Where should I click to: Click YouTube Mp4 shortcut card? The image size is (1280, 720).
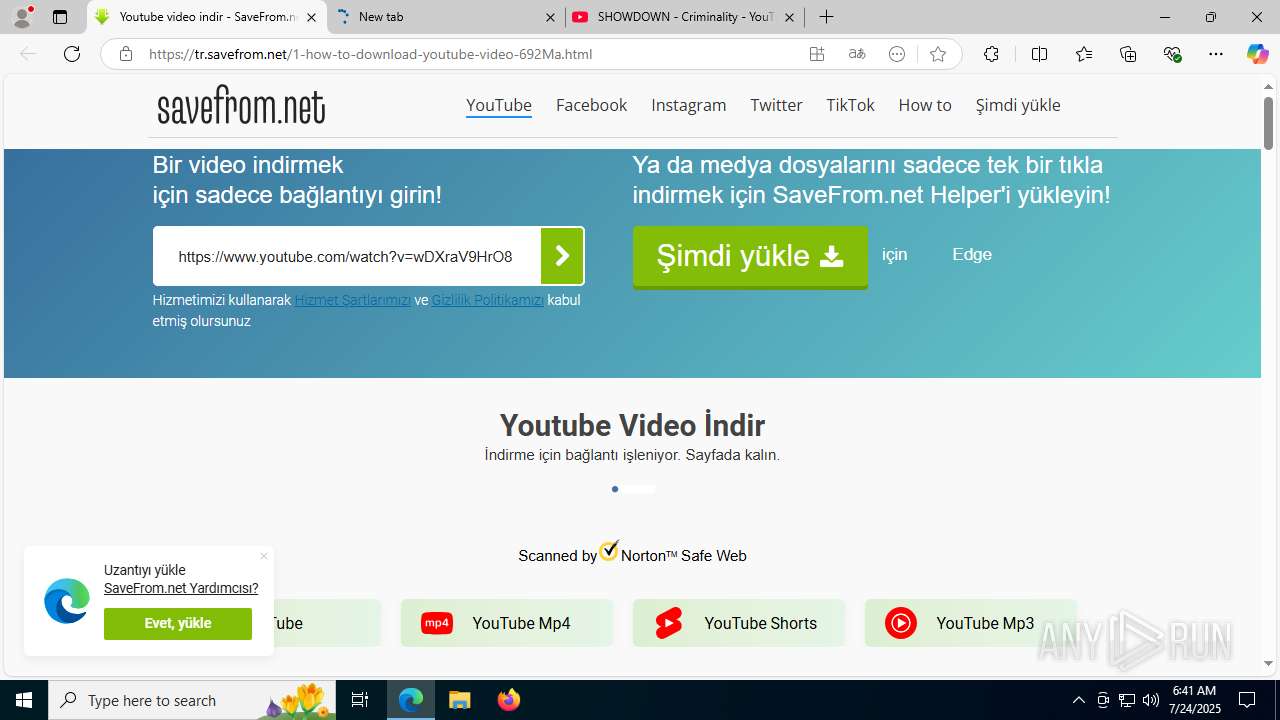(x=506, y=623)
